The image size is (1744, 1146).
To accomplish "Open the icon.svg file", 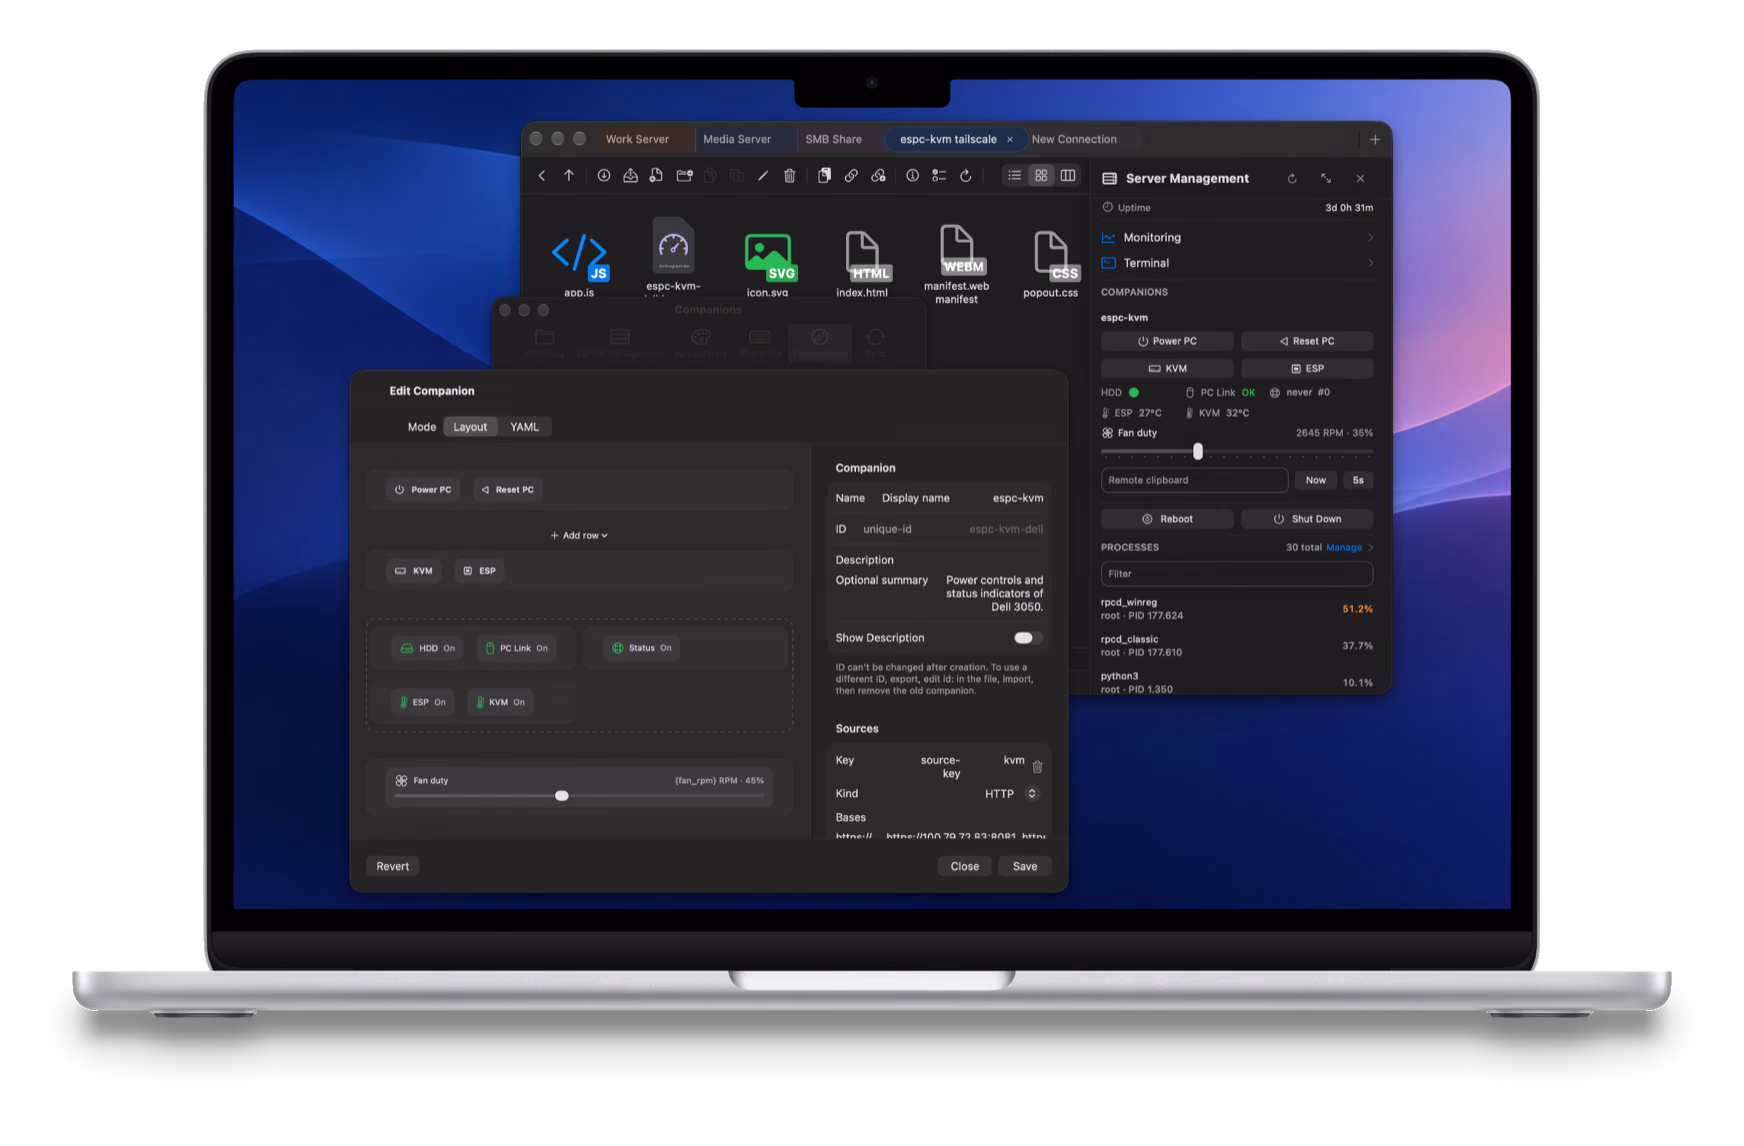I will pos(768,256).
